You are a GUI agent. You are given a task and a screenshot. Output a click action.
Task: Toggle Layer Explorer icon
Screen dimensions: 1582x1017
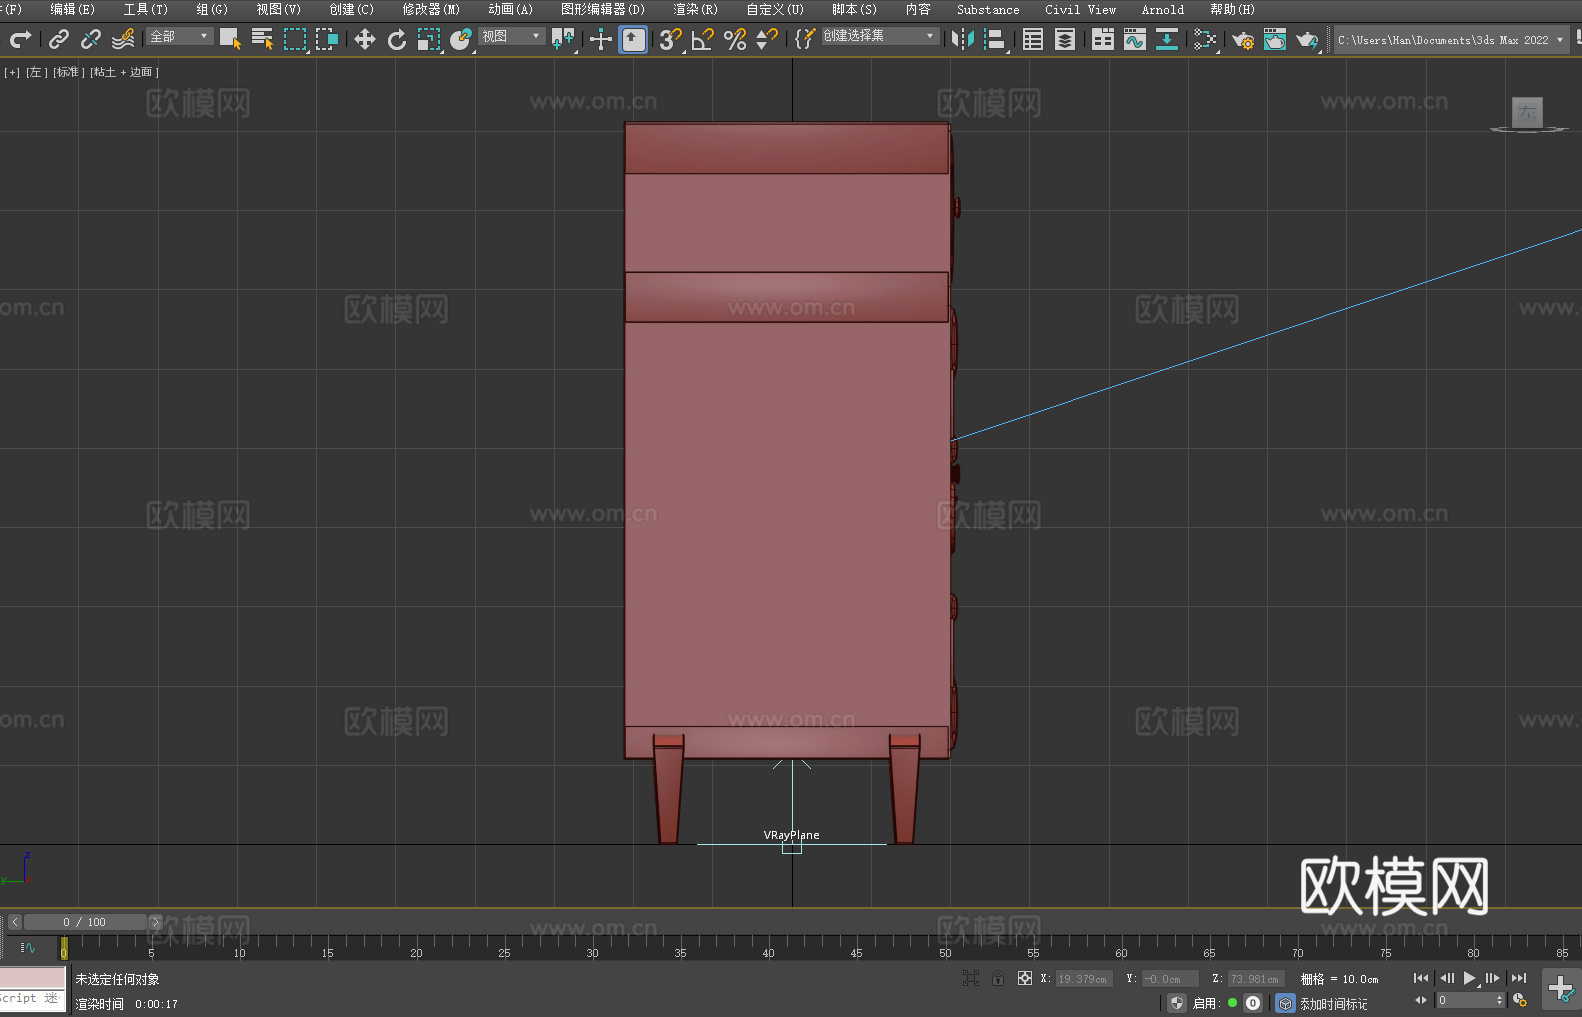(x=1065, y=39)
